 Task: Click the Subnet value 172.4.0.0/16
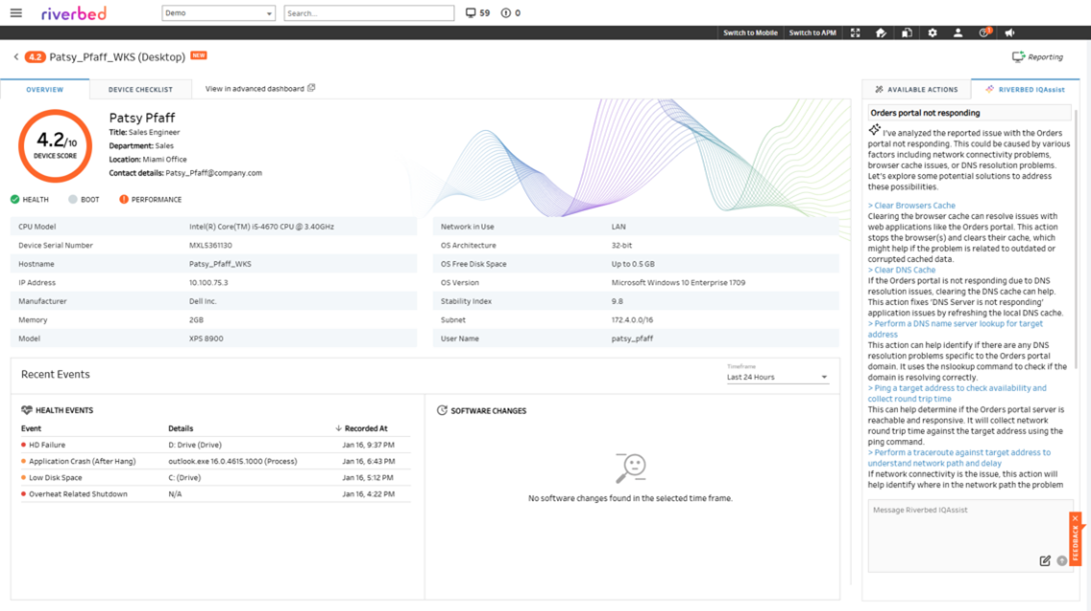click(x=632, y=320)
